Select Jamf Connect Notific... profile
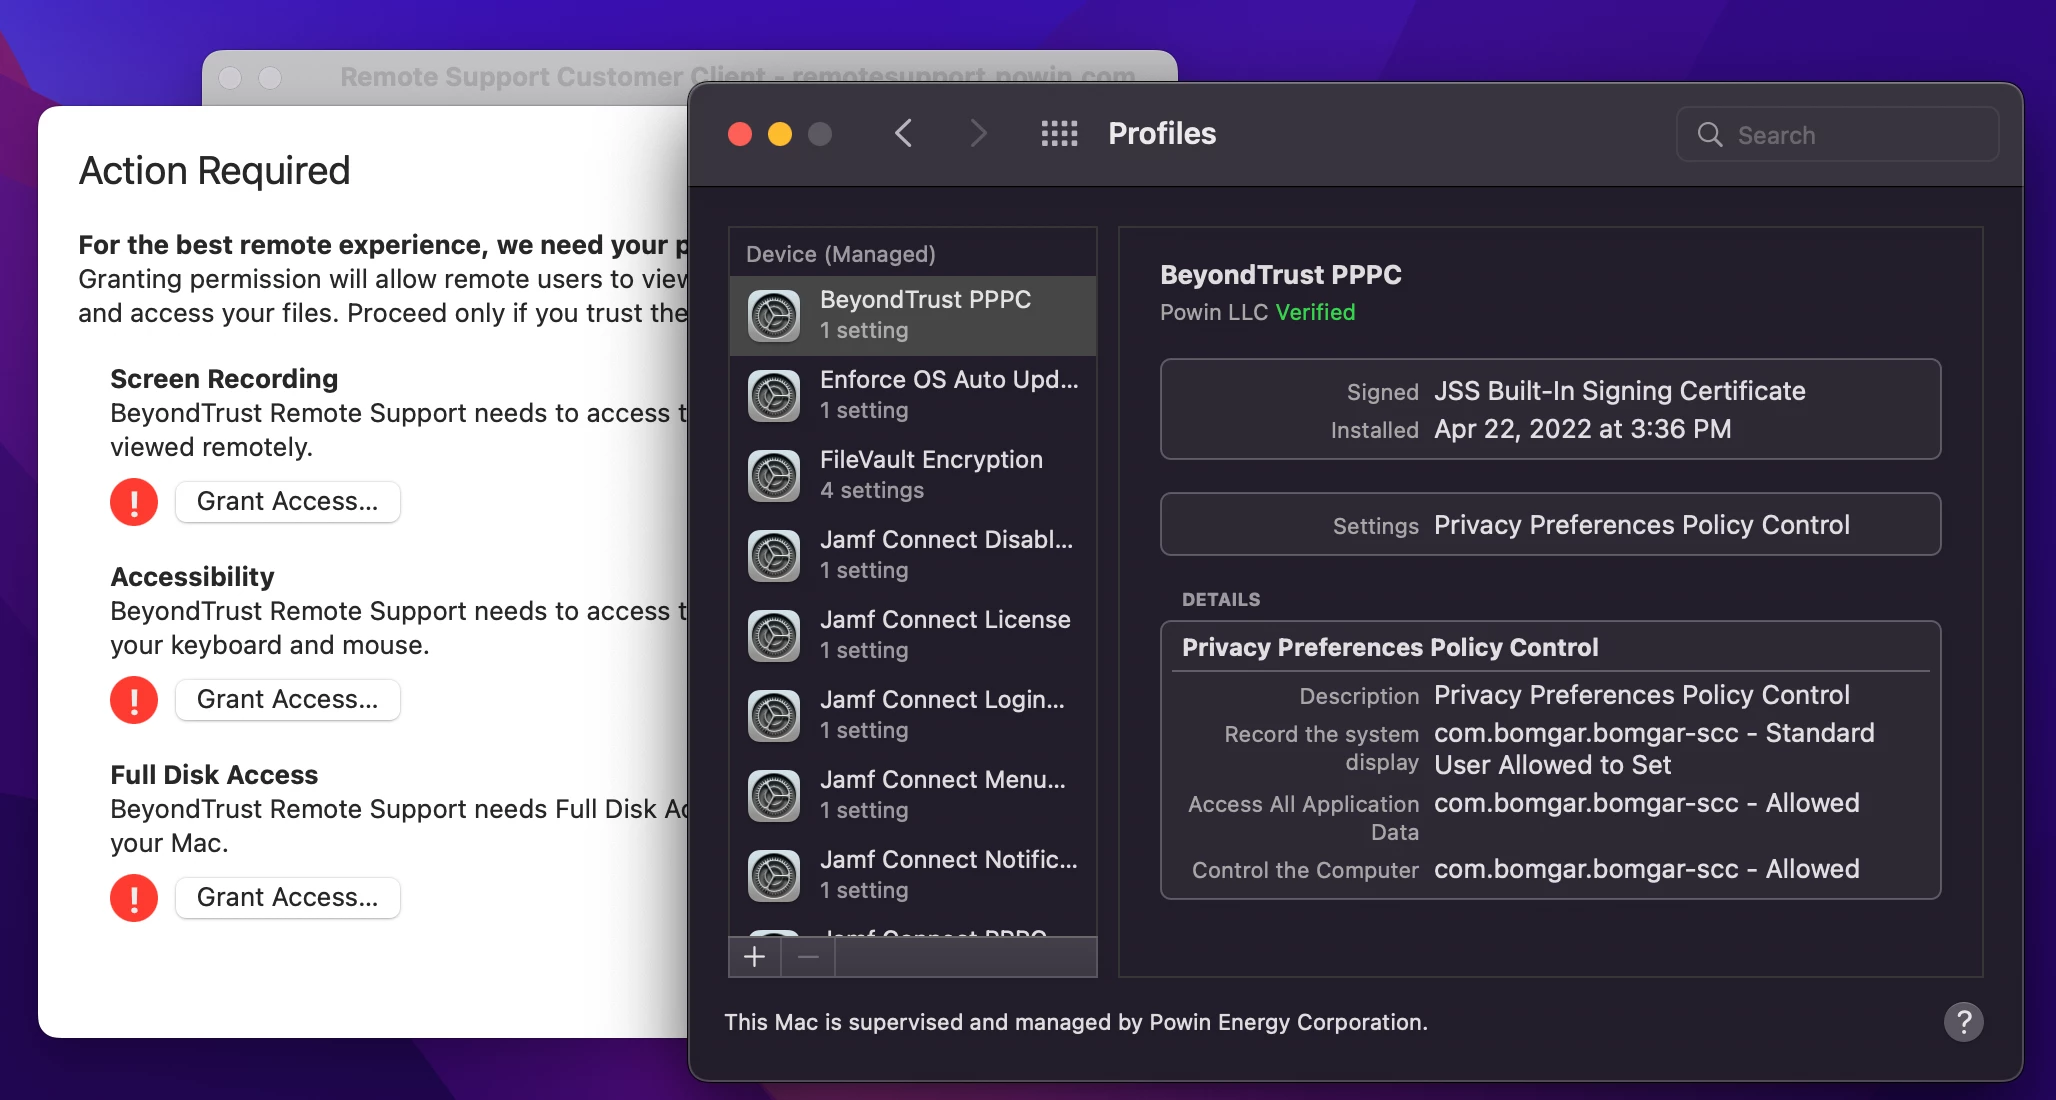 pos(913,876)
